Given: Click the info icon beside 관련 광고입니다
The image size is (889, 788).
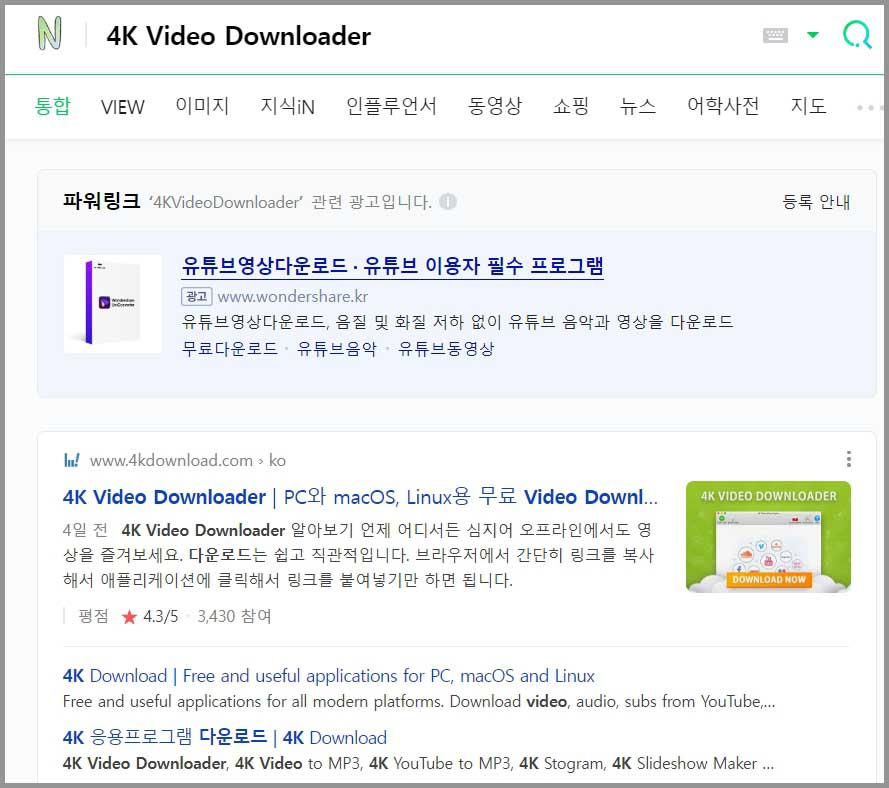Looking at the screenshot, I should point(448,202).
